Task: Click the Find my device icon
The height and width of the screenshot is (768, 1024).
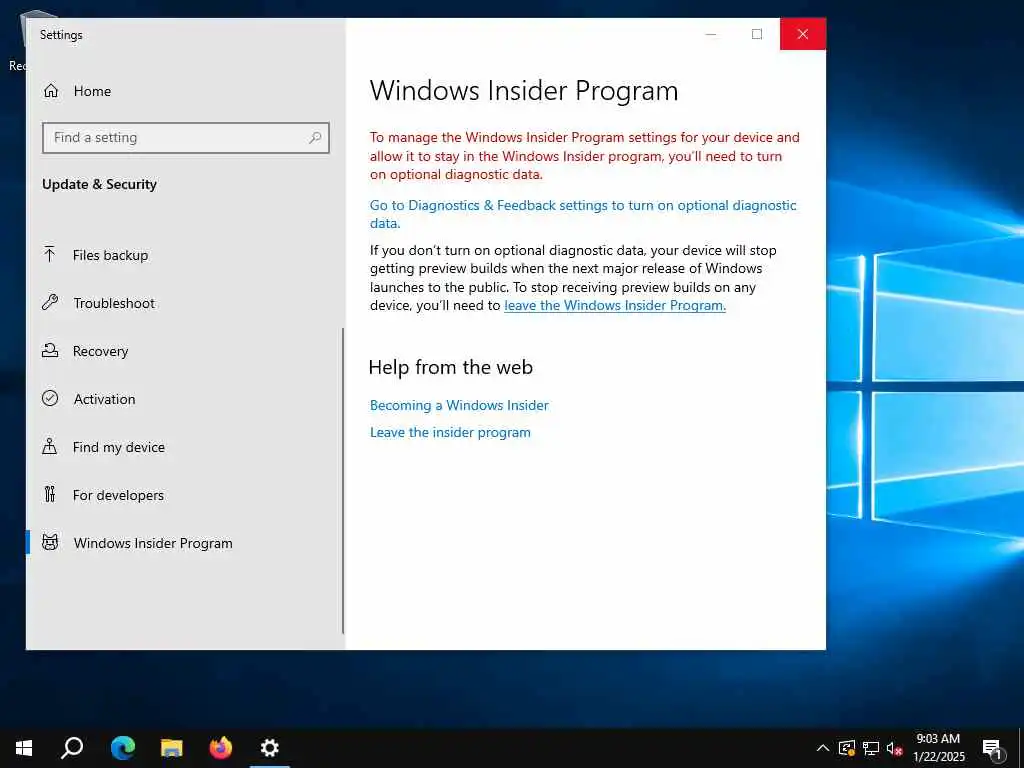Action: (x=50, y=447)
